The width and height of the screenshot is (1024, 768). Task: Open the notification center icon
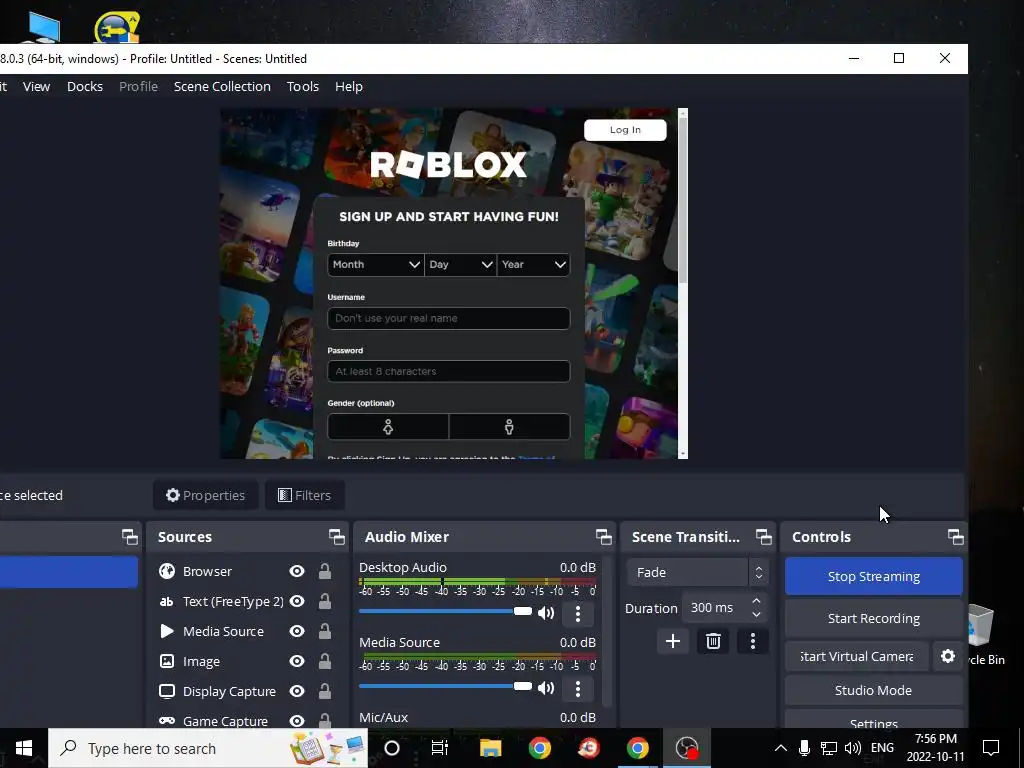click(x=991, y=748)
